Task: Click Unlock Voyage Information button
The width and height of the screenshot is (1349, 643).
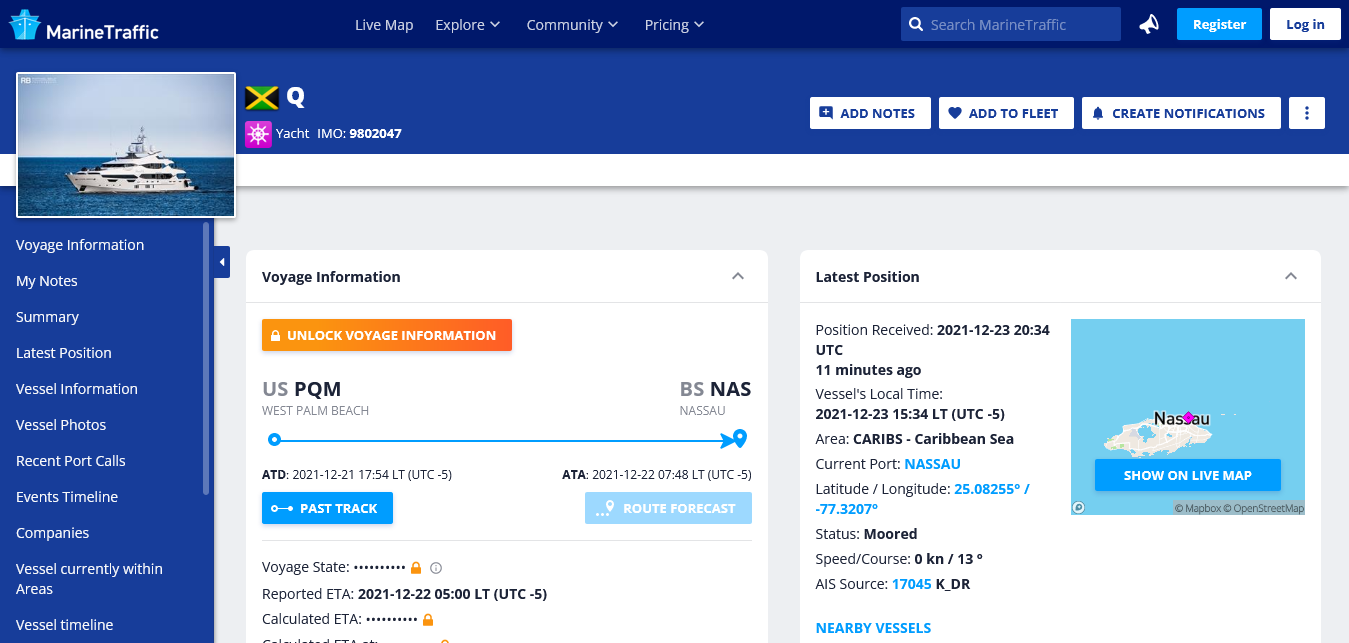Action: point(387,335)
